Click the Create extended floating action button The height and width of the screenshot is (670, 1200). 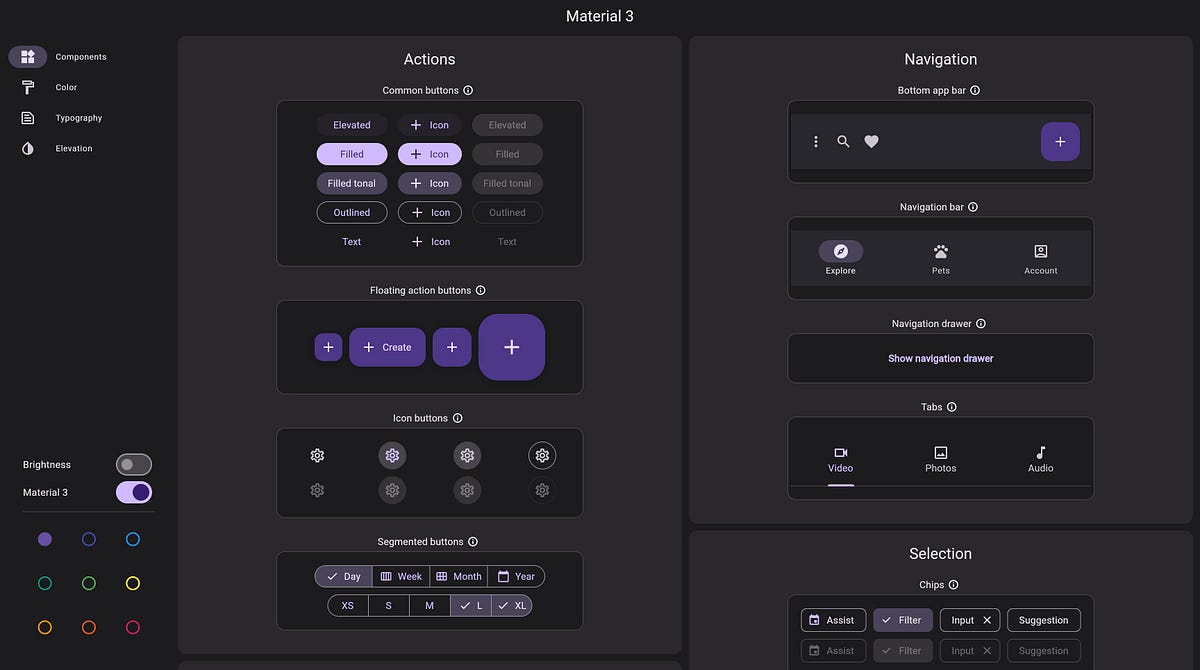(x=387, y=347)
